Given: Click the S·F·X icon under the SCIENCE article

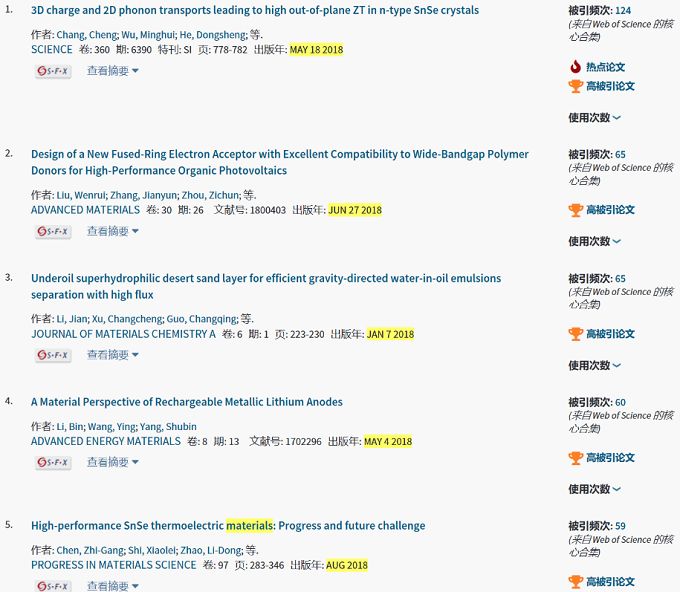Looking at the screenshot, I should coord(53,71).
